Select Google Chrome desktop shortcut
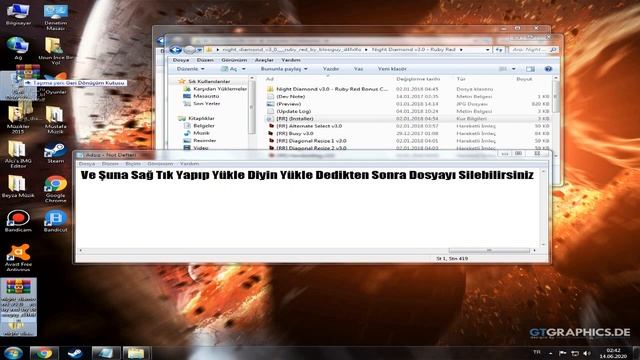 [x=56, y=189]
